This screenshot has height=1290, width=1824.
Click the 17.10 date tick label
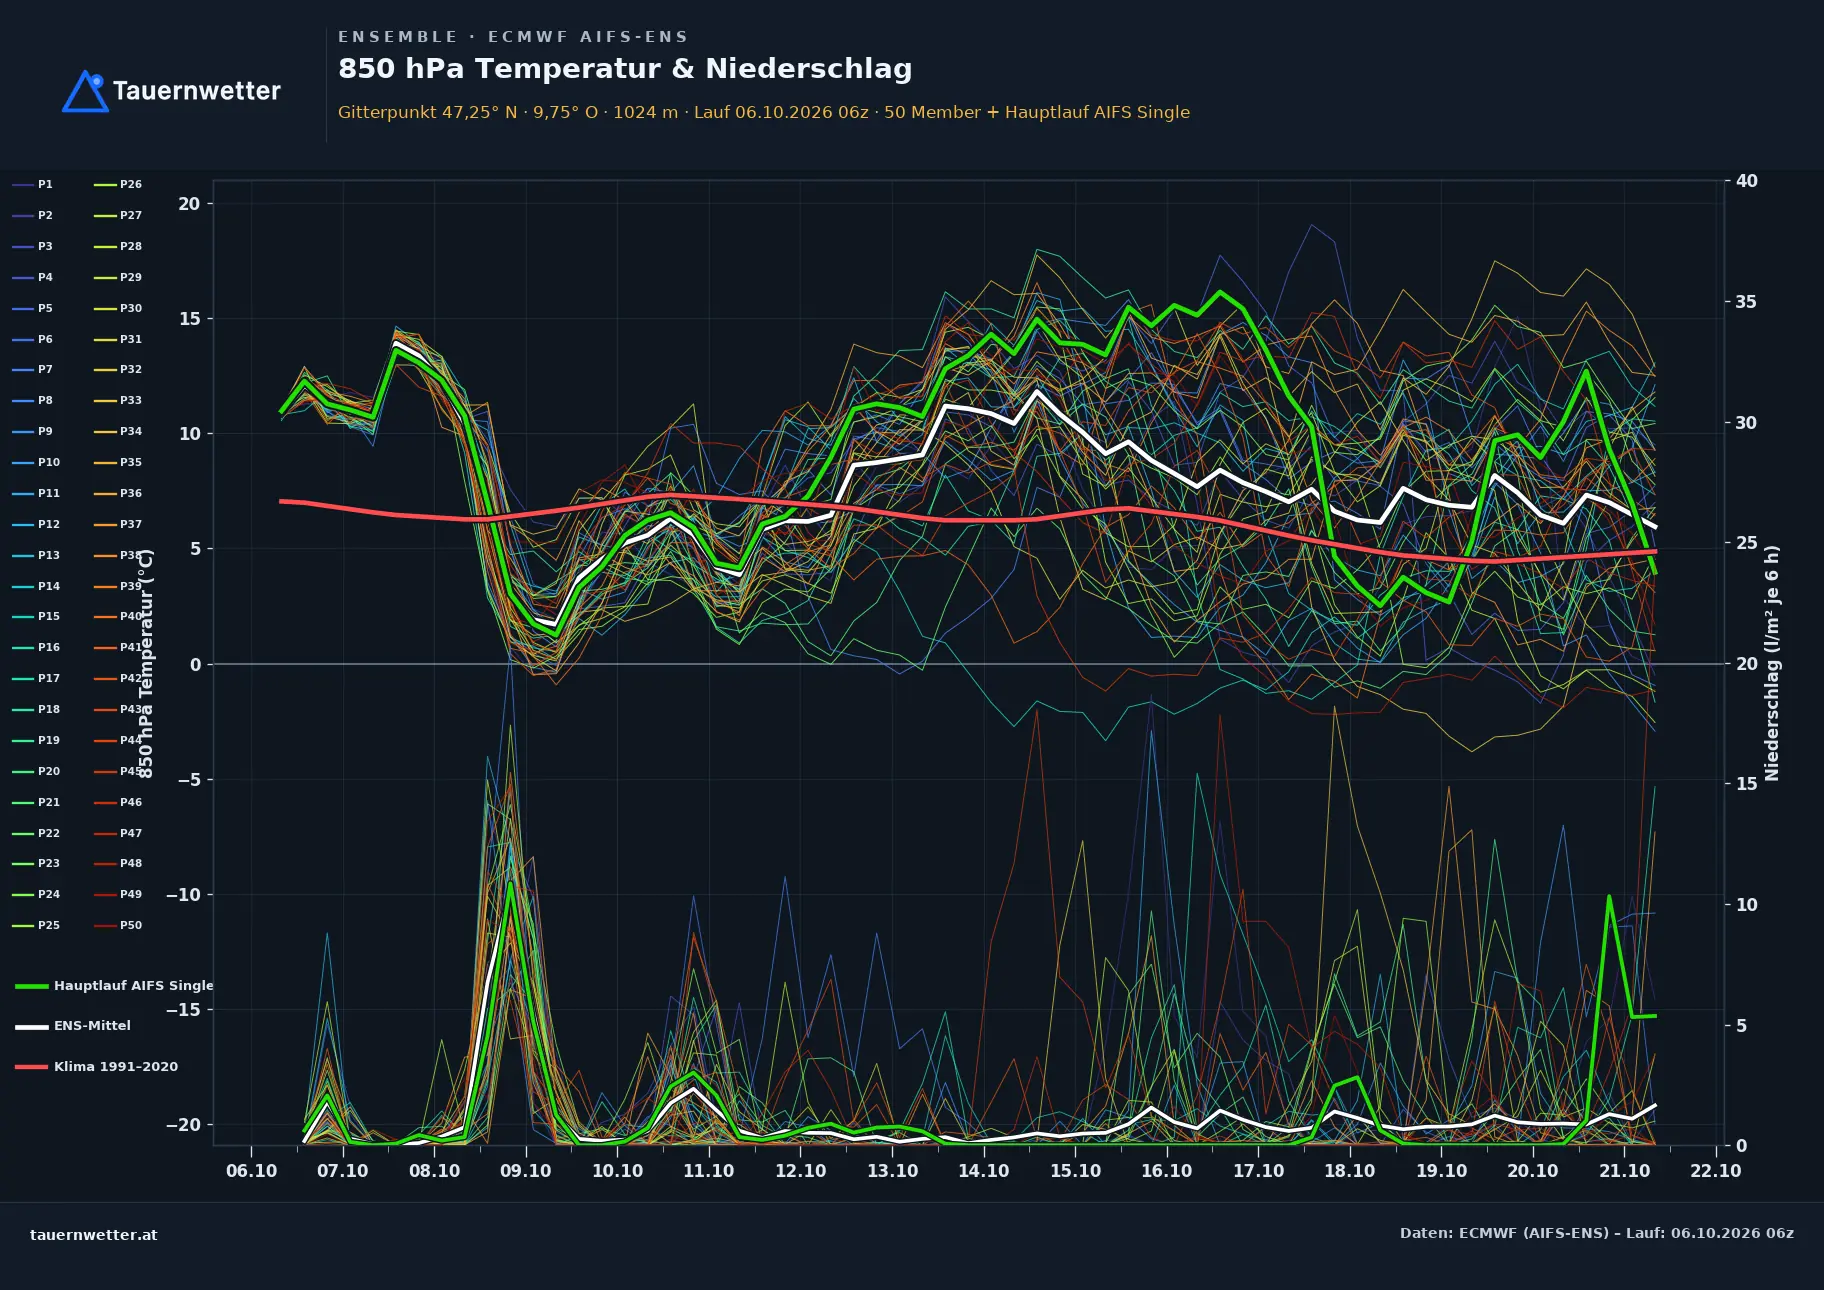coord(1258,1171)
